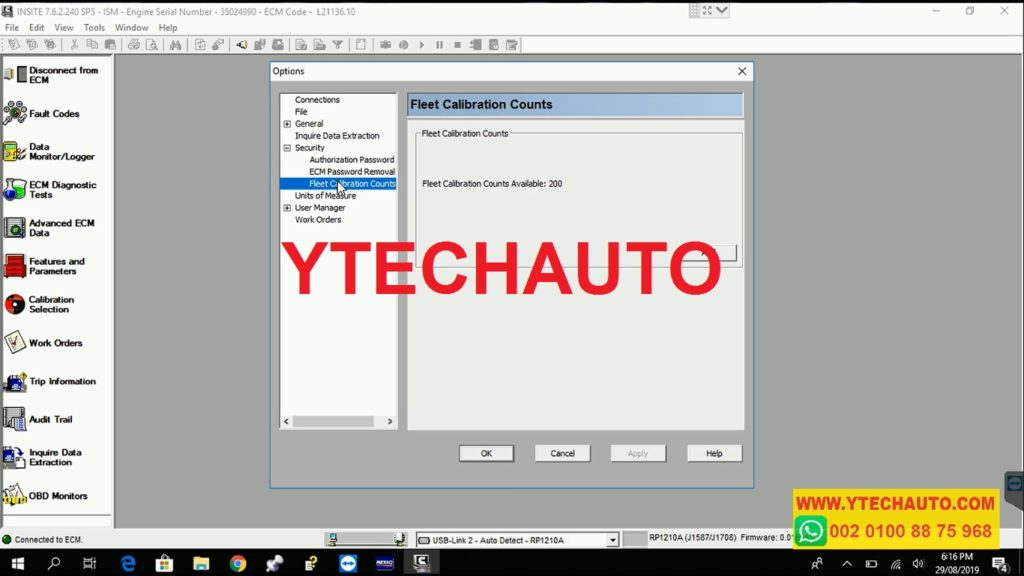Expand the User Manager node

coord(287,207)
